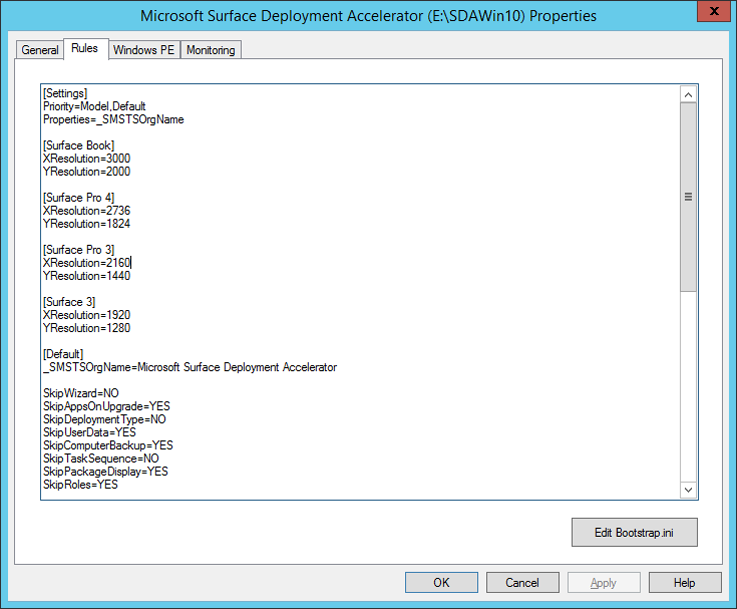Confirm with the OK button
The width and height of the screenshot is (737, 609).
click(441, 583)
